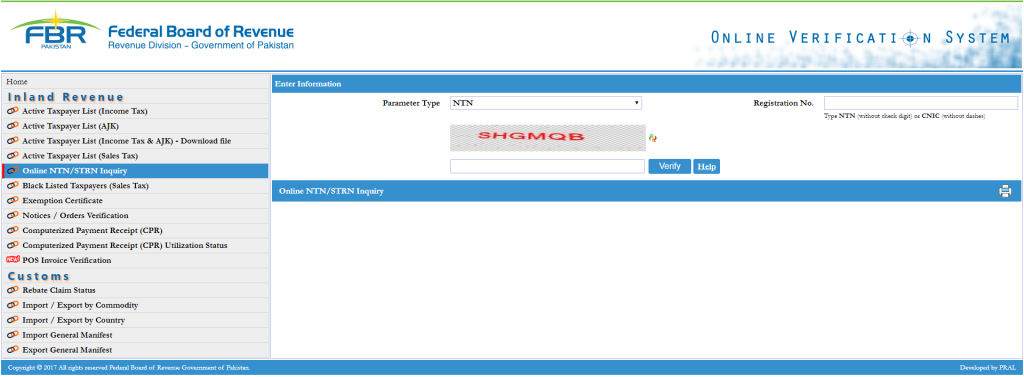
Task: Click chain icon beside Export General Manifest
Action: click(12, 350)
